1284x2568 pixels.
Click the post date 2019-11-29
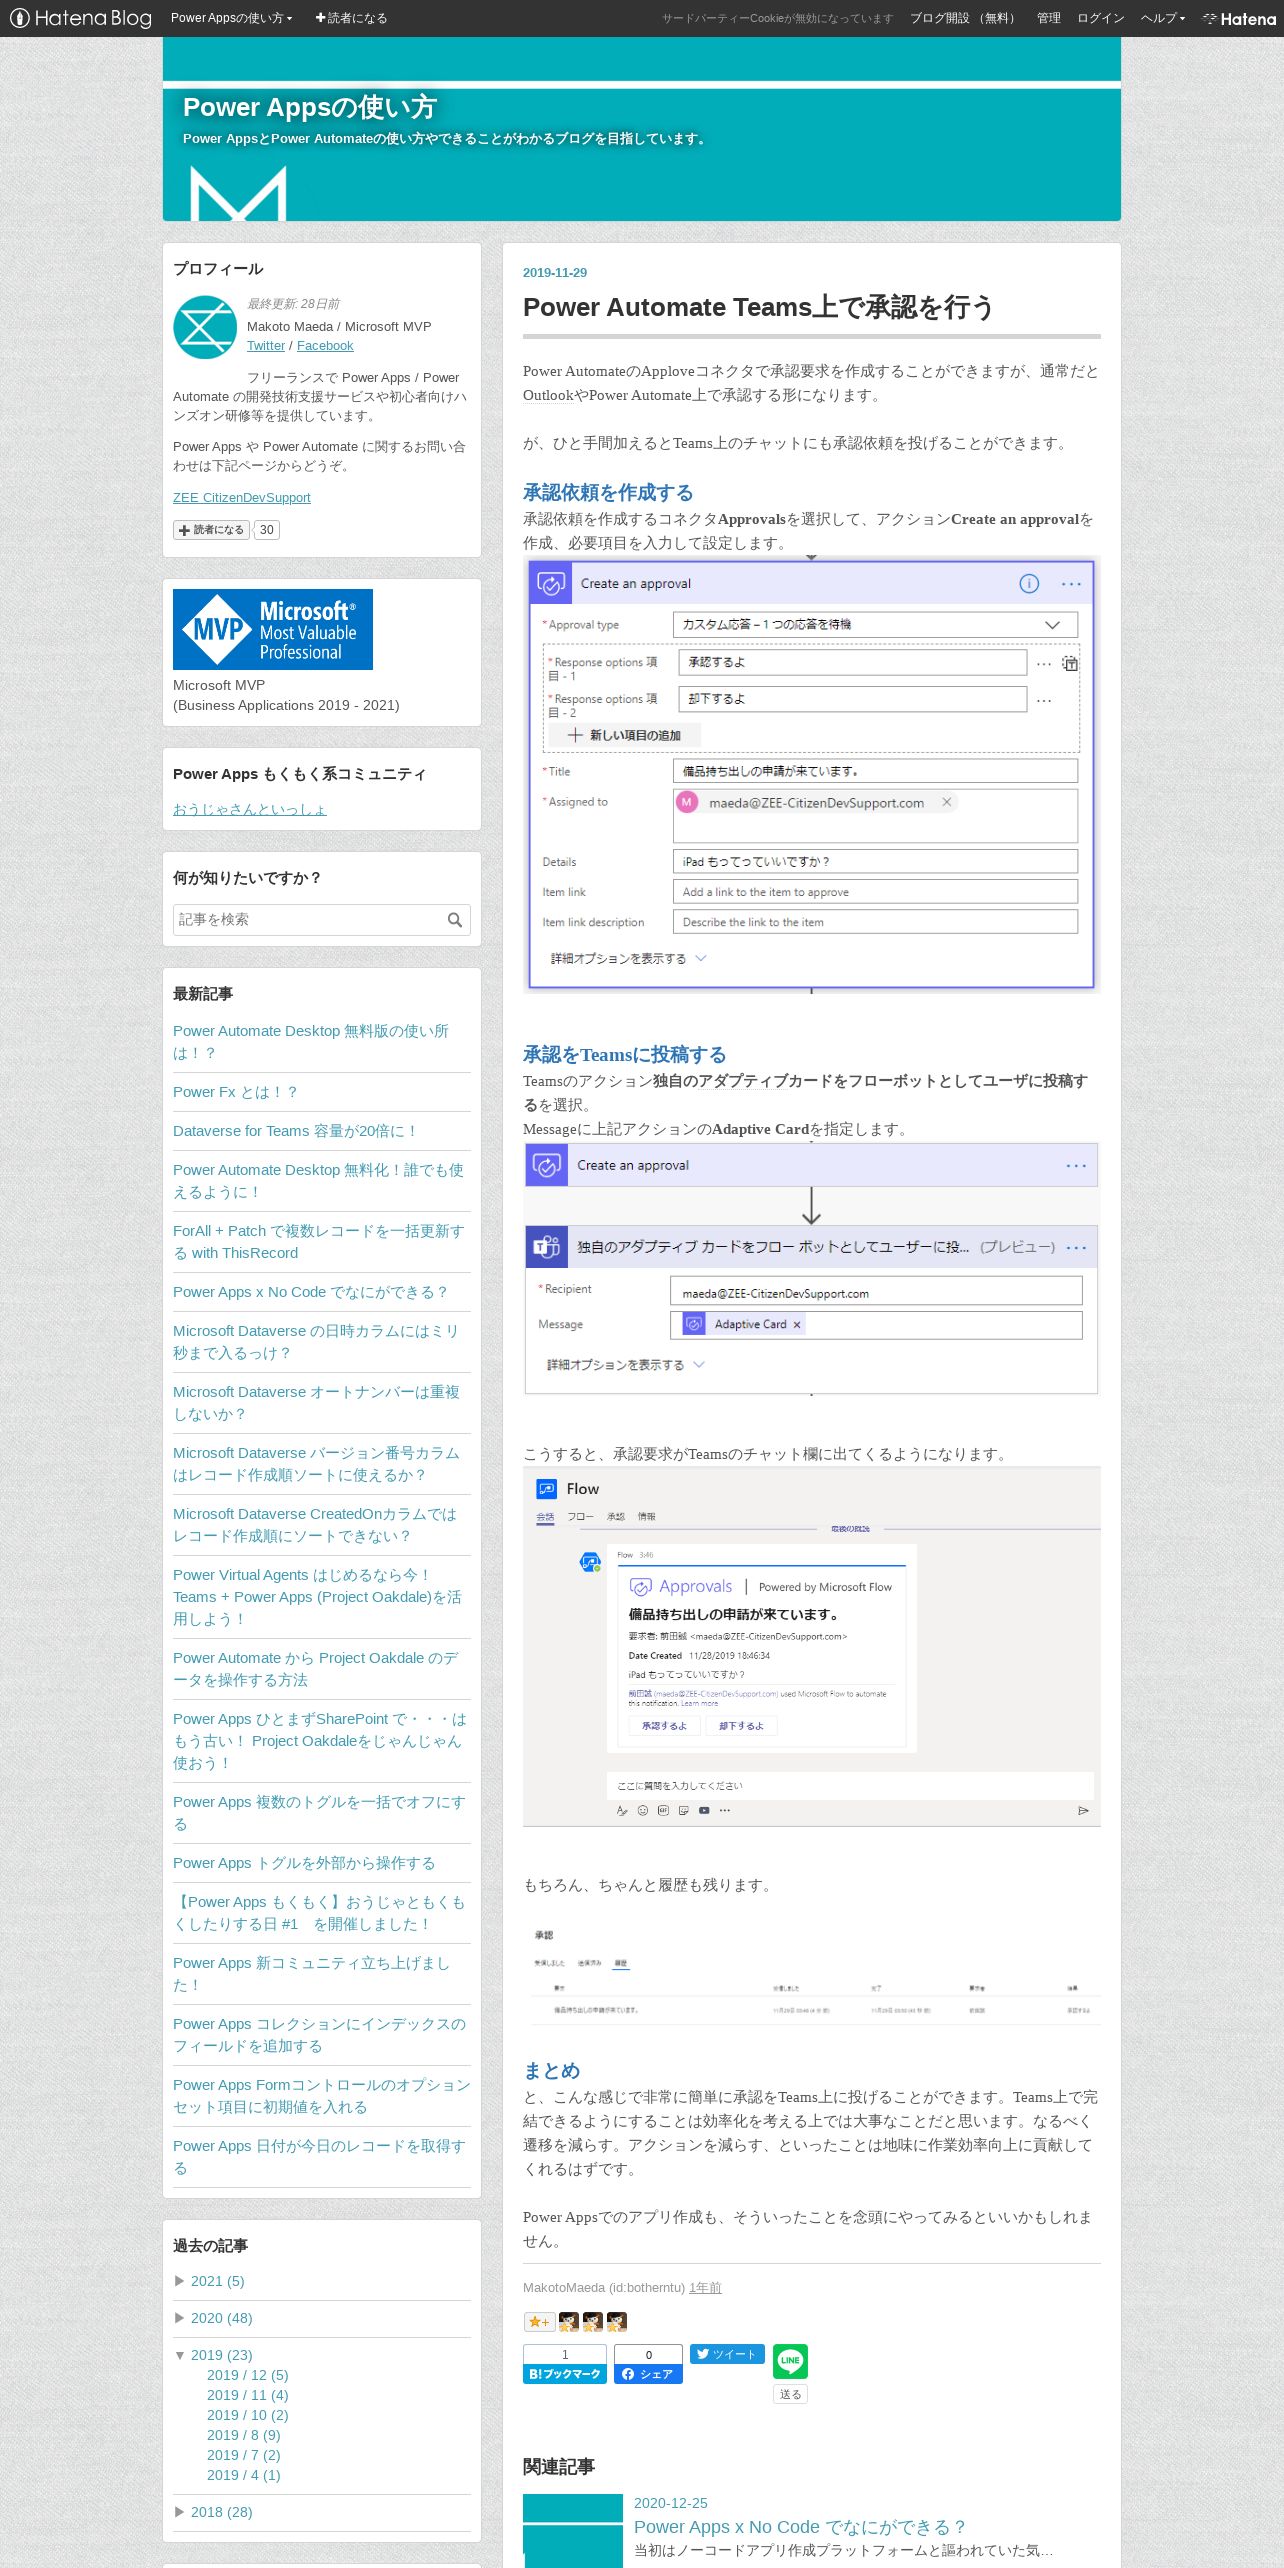click(555, 273)
